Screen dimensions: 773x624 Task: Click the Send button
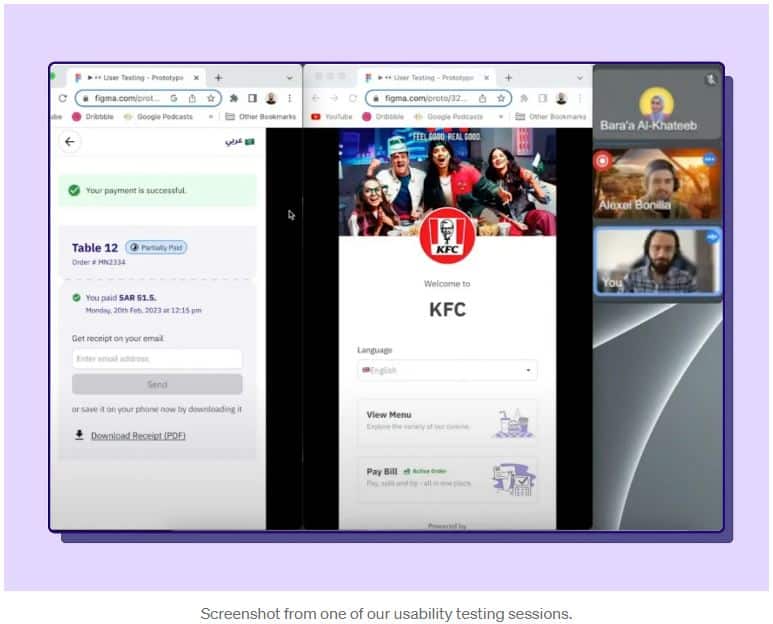(157, 385)
